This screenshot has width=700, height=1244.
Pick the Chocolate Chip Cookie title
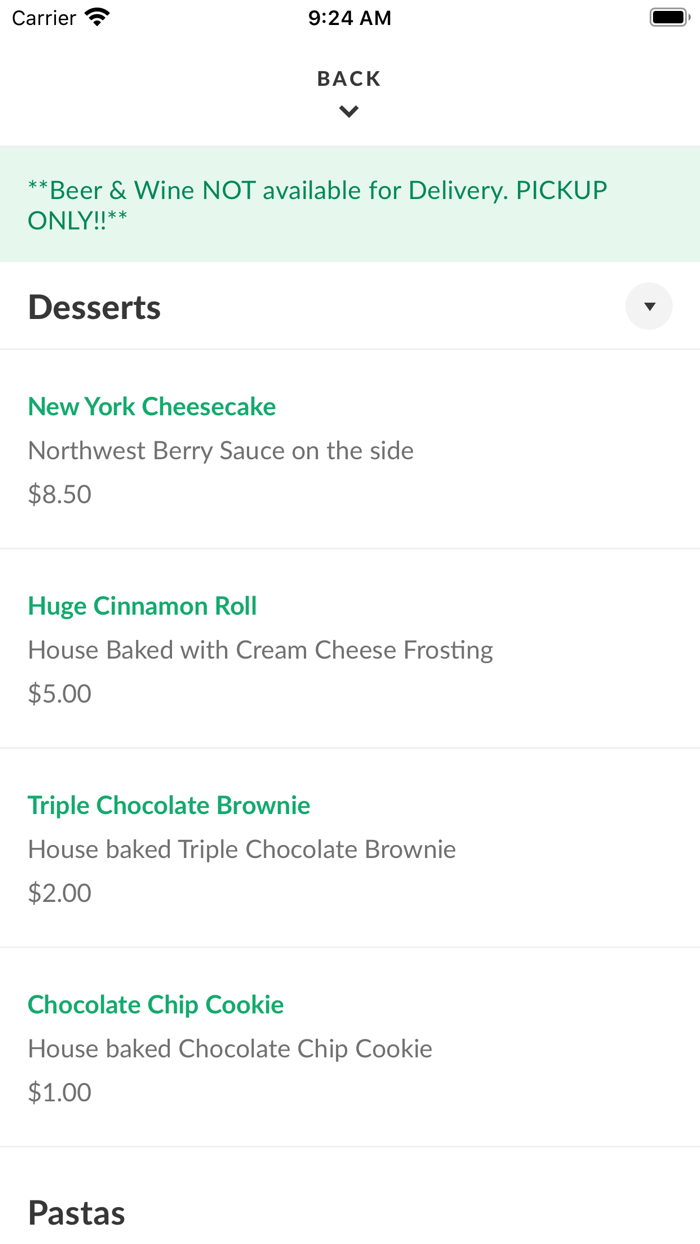pyautogui.click(x=156, y=1004)
